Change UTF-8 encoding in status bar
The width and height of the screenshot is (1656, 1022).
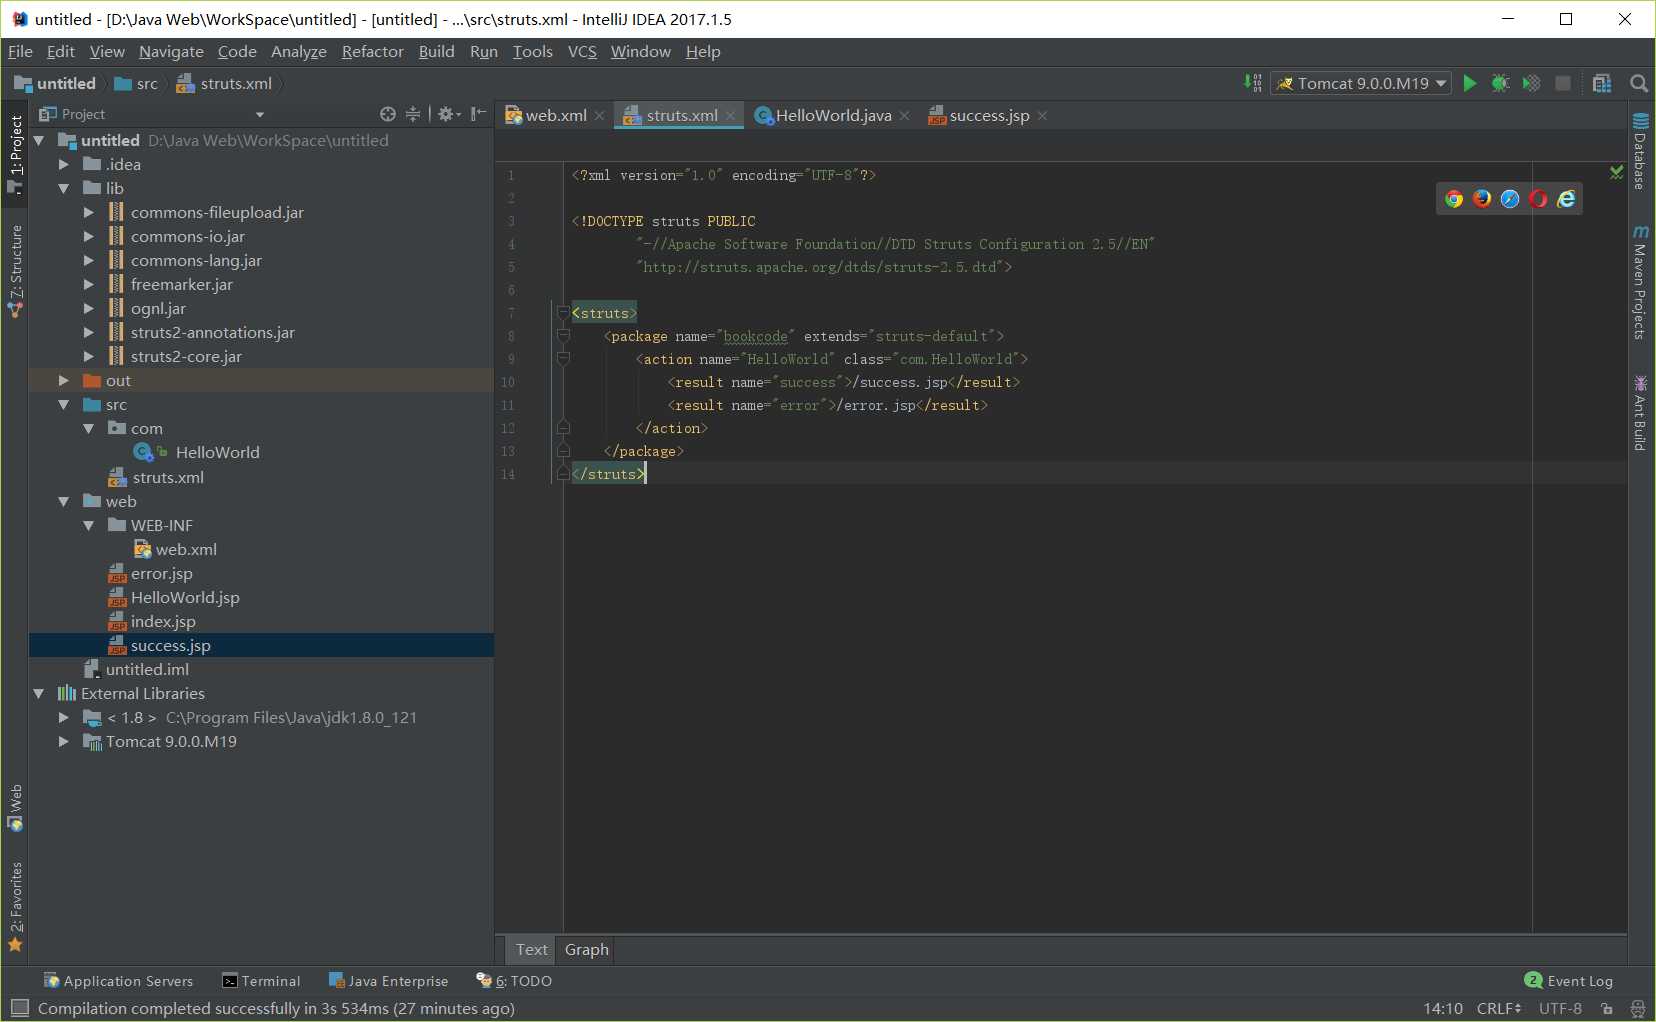pos(1560,1009)
